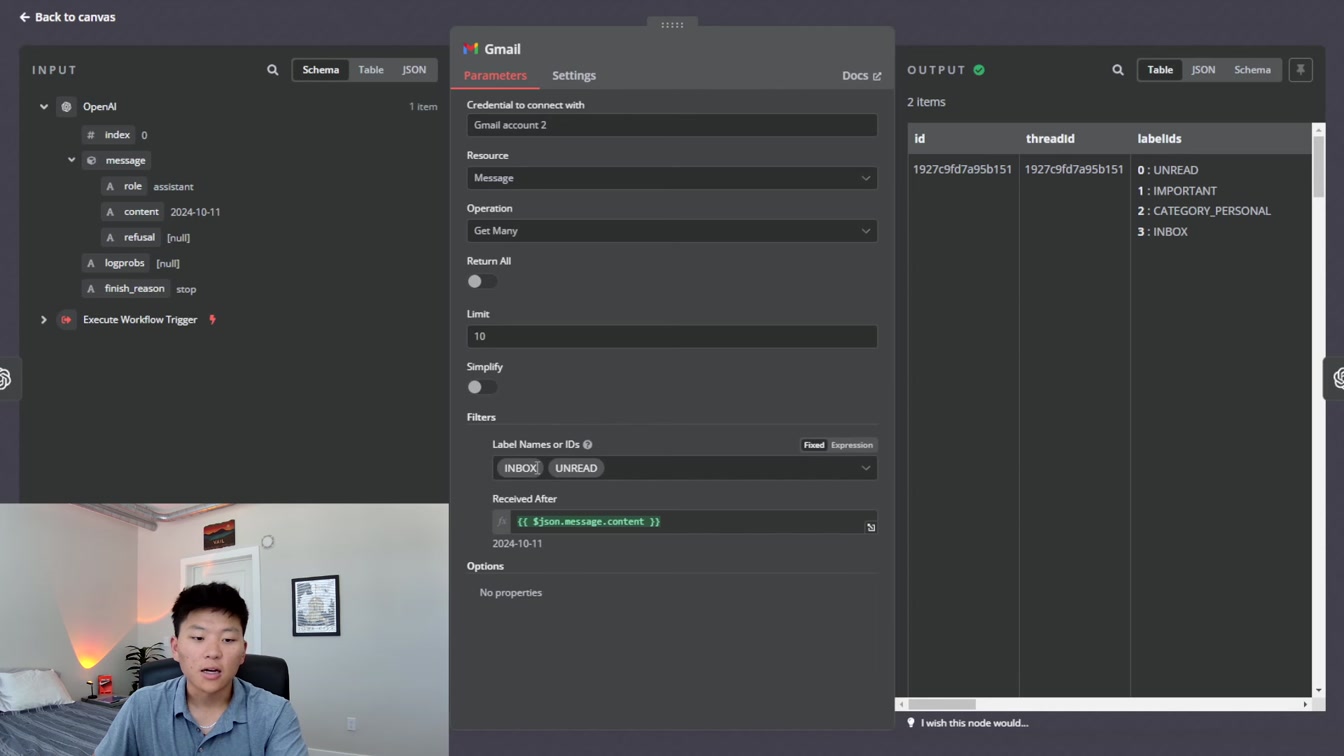
Task: Switch input view to Schema tab
Action: pos(320,70)
